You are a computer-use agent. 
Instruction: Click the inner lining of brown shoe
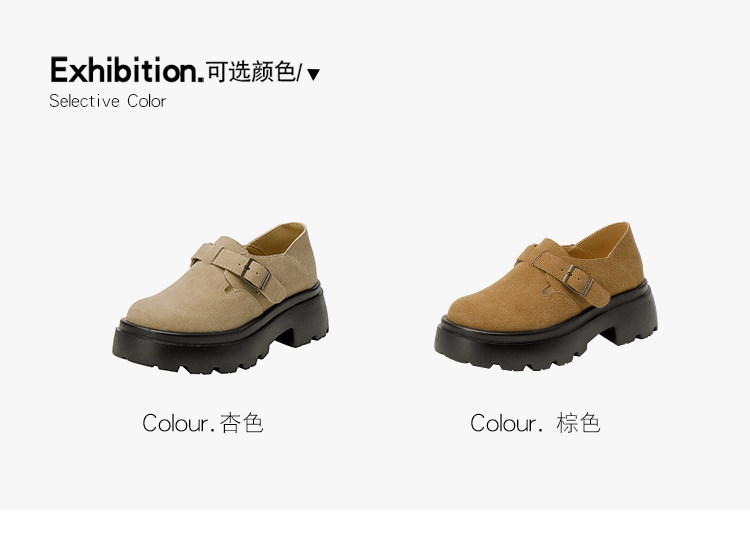click(x=600, y=242)
